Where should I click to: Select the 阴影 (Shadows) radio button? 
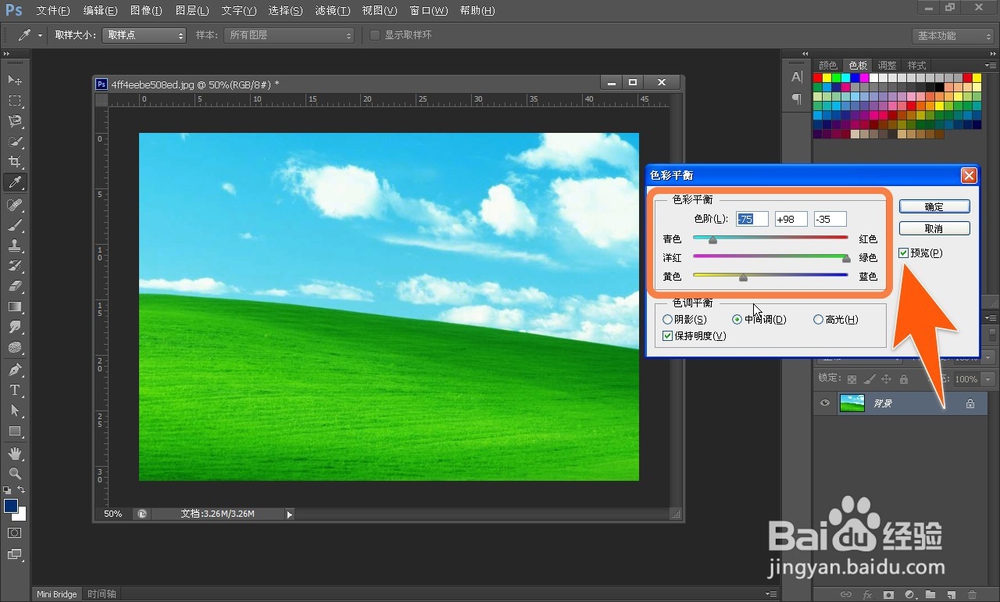point(668,319)
